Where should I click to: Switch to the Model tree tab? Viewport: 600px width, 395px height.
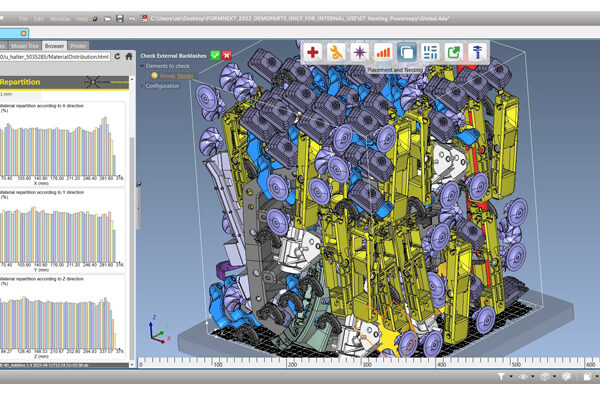tap(24, 46)
